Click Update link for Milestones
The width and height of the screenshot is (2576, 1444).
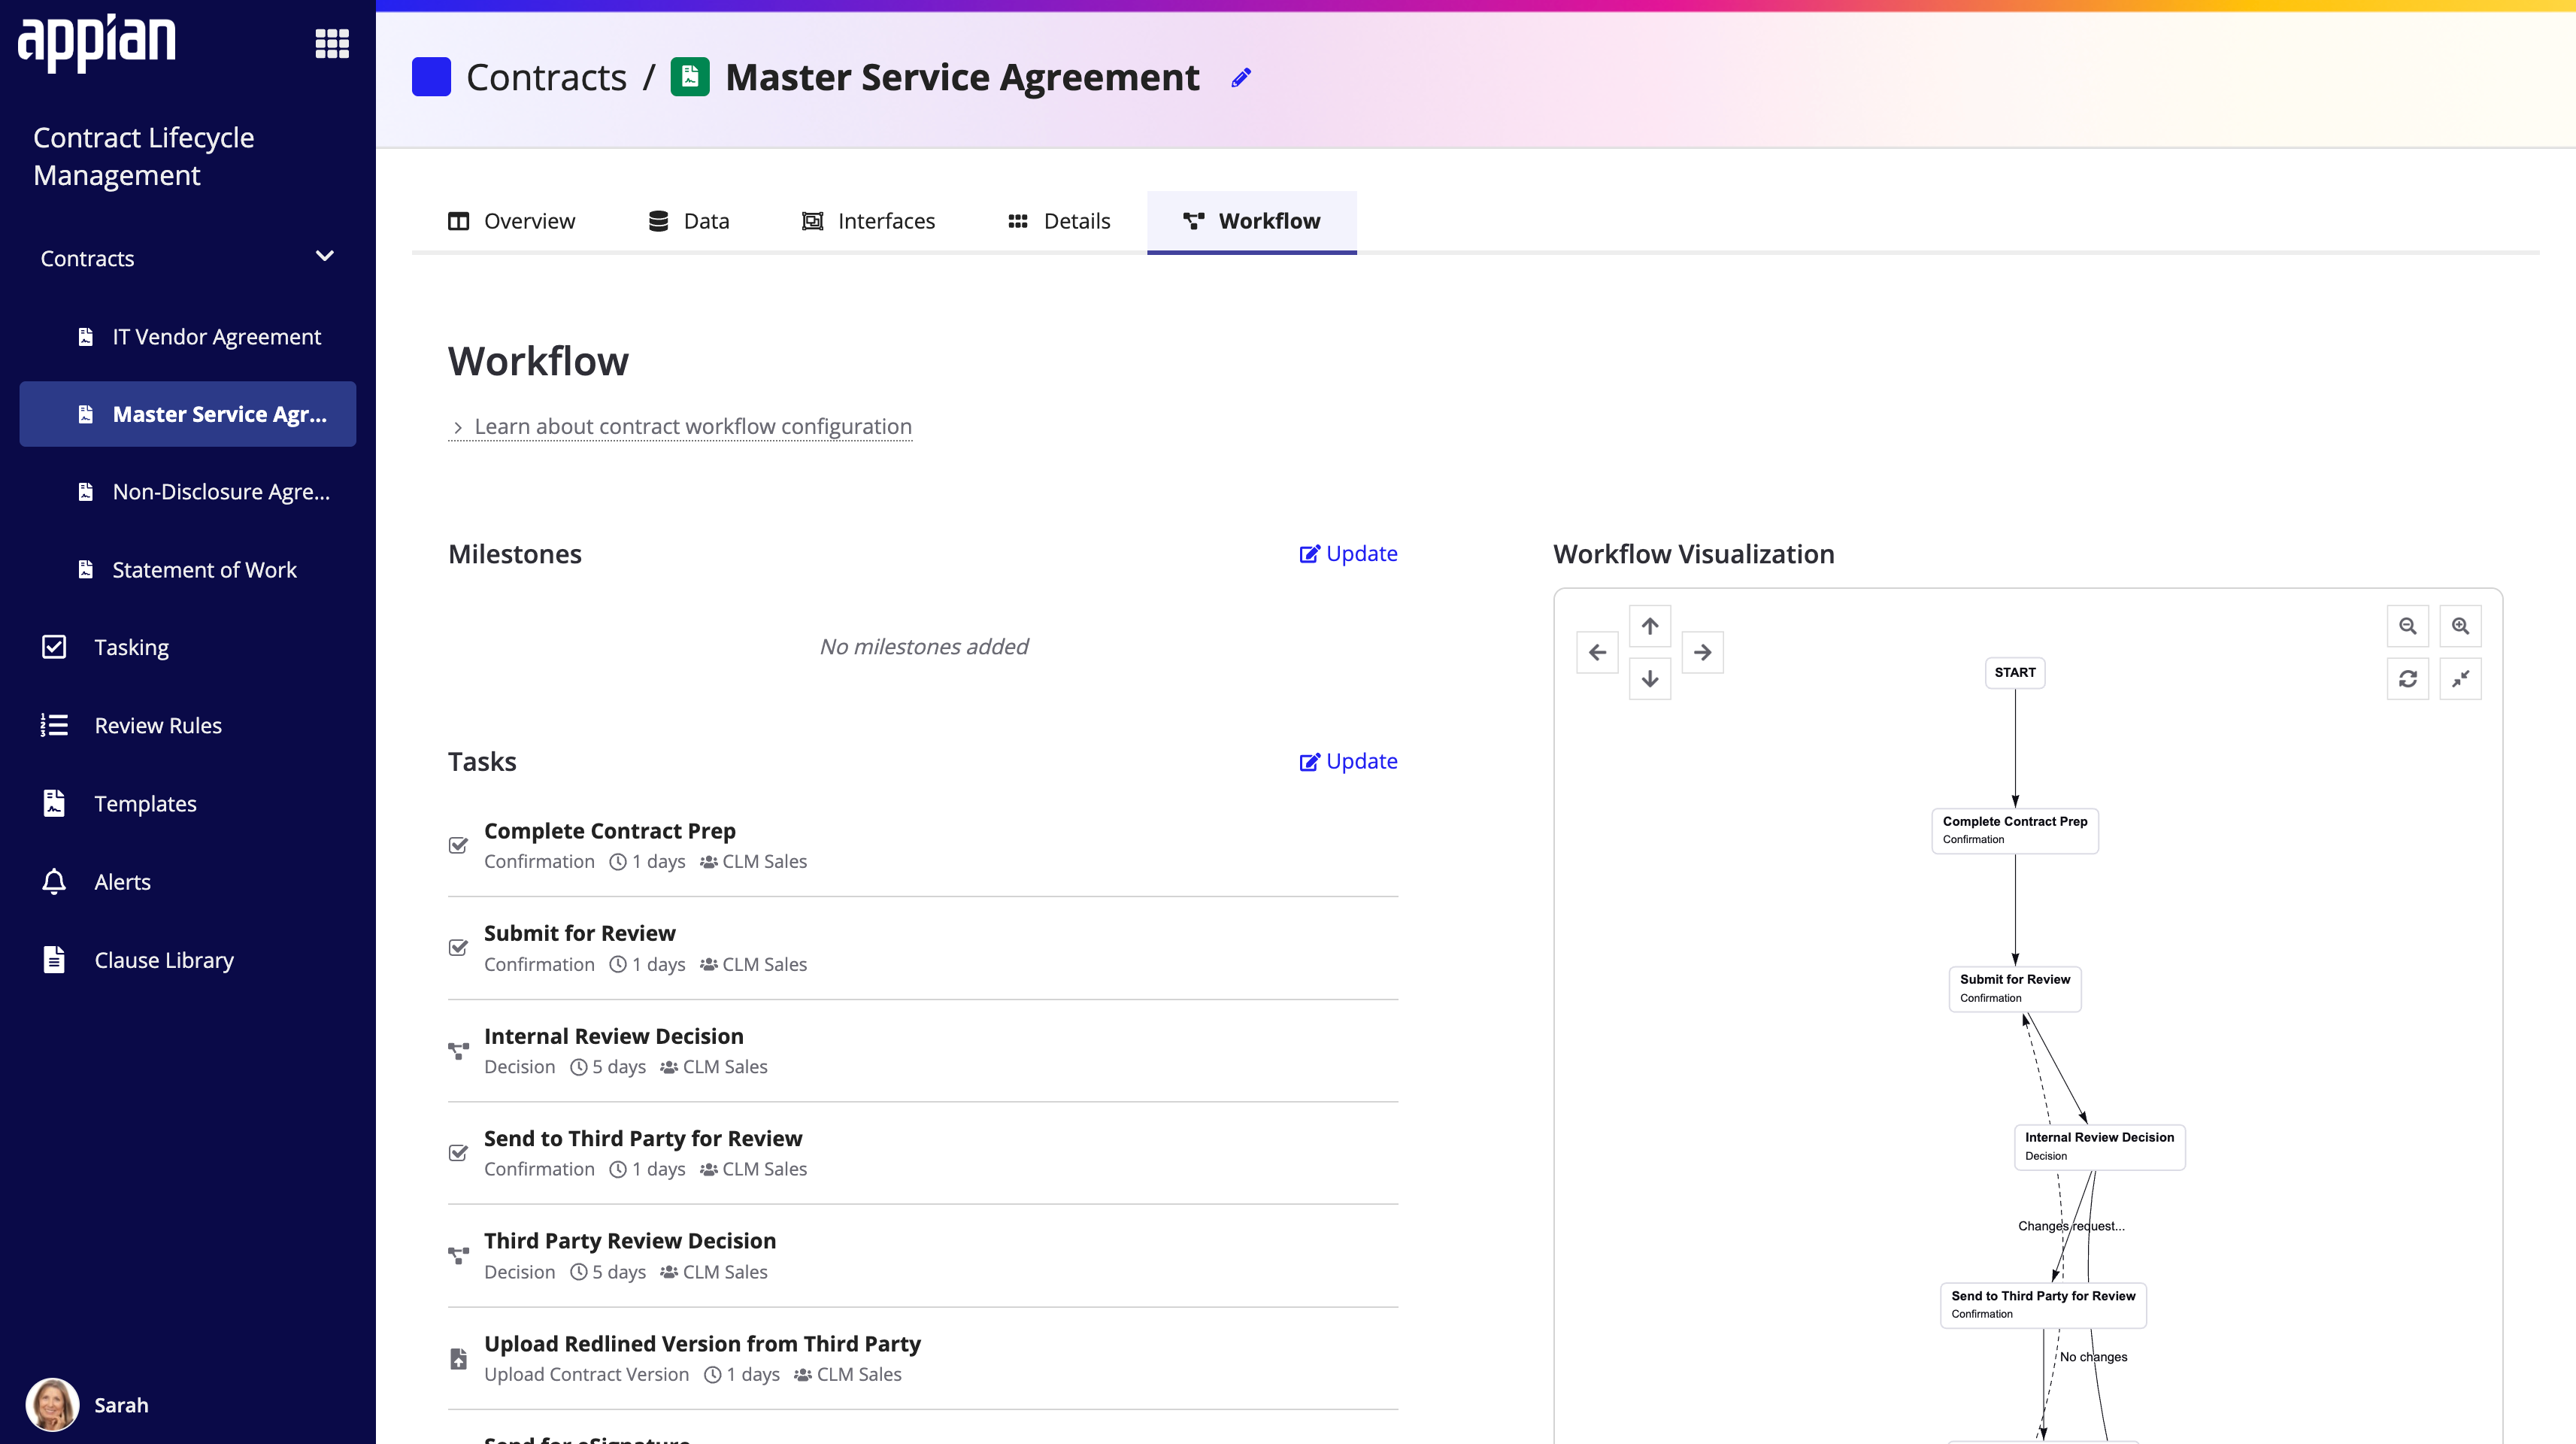(1348, 554)
